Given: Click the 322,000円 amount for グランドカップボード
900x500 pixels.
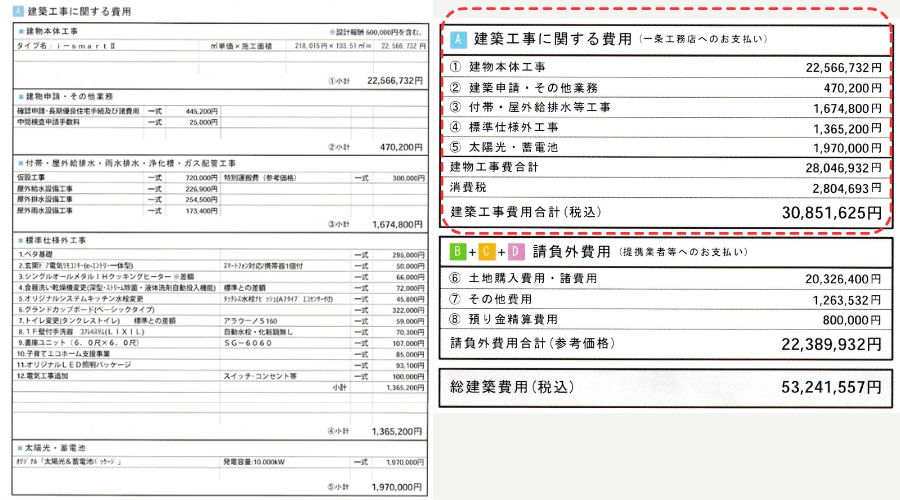Looking at the screenshot, I should tap(409, 310).
